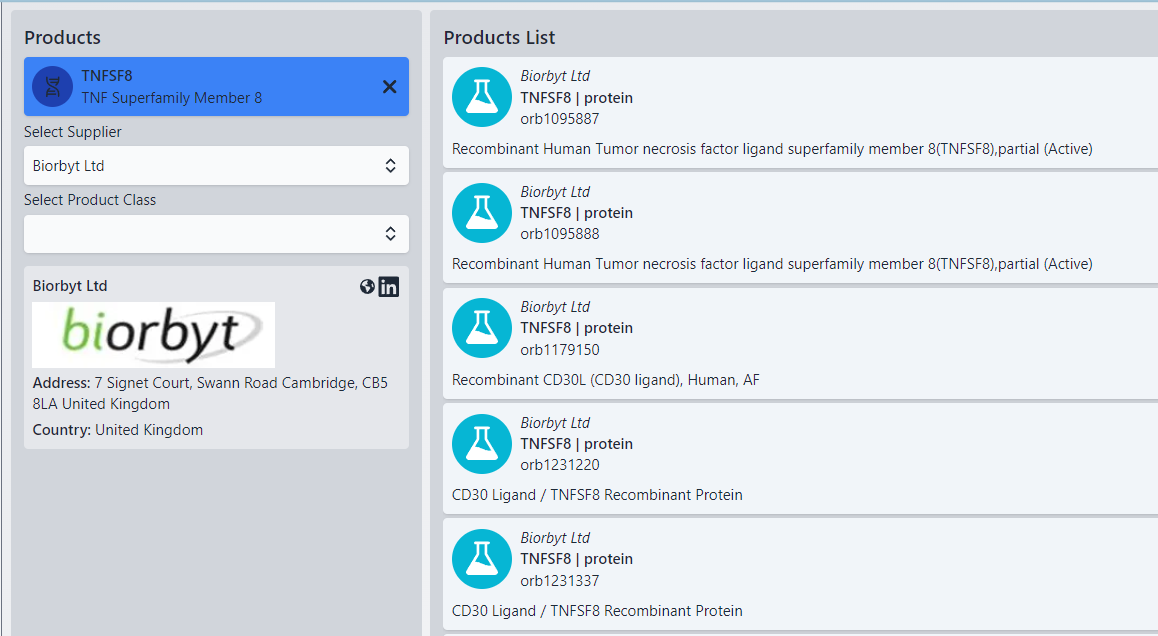The width and height of the screenshot is (1158, 636).
Task: Click flask icon for product orb1231337
Action: (x=482, y=559)
